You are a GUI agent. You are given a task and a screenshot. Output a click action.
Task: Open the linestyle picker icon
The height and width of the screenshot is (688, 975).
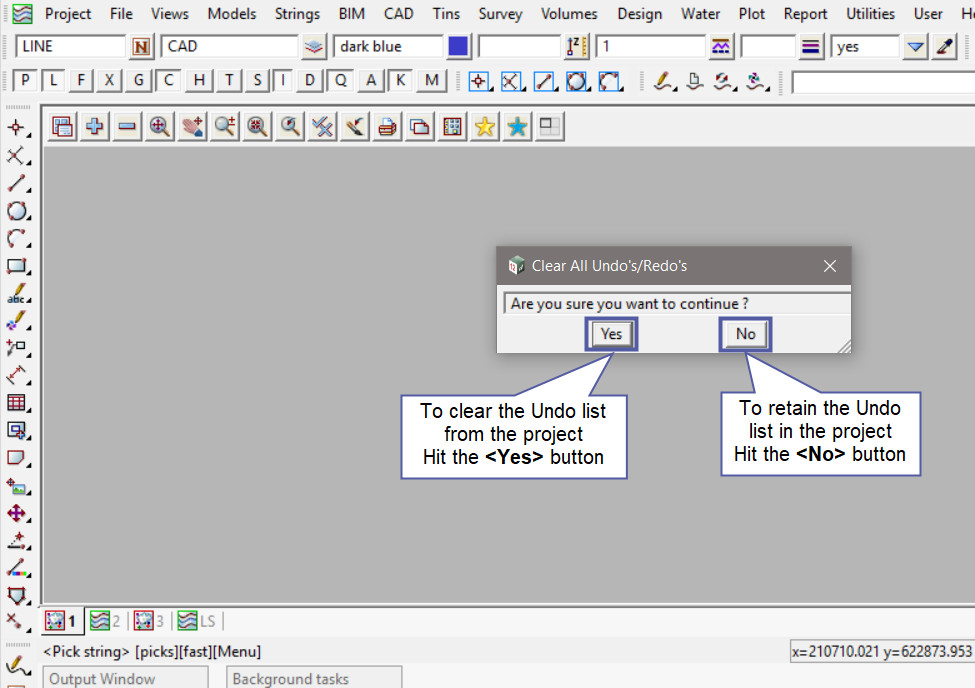[720, 47]
